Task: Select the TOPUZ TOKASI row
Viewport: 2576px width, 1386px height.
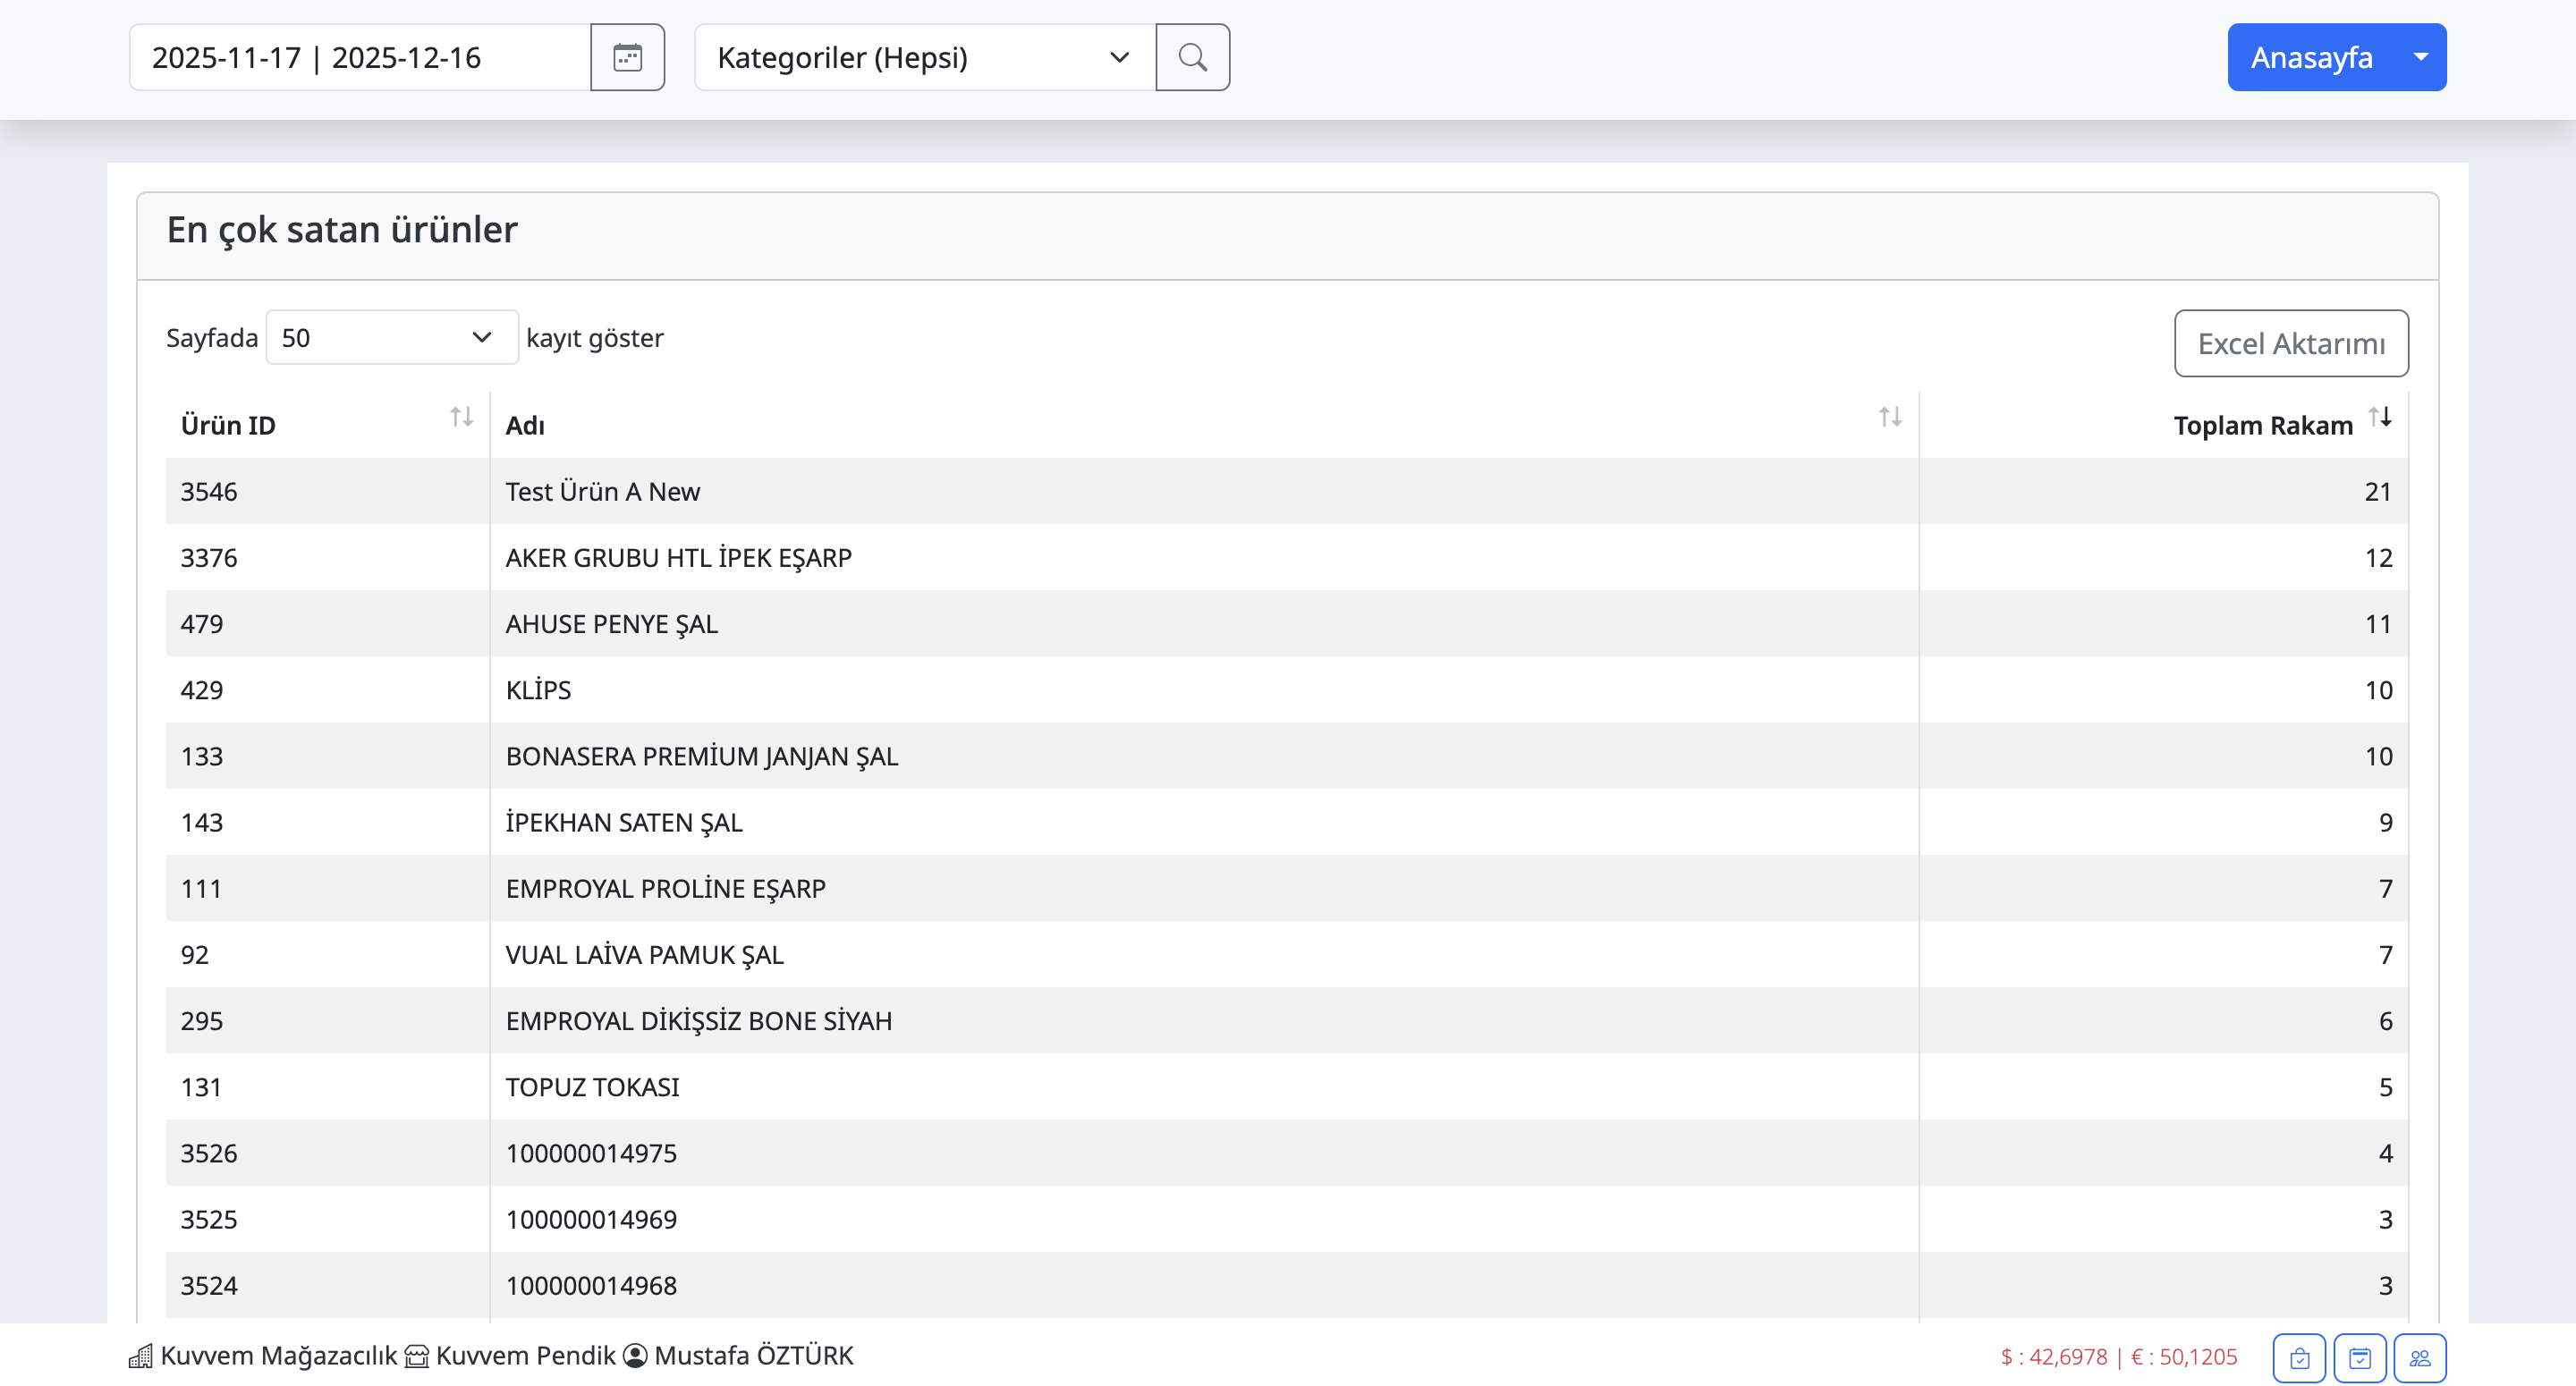Action: tap(592, 1087)
